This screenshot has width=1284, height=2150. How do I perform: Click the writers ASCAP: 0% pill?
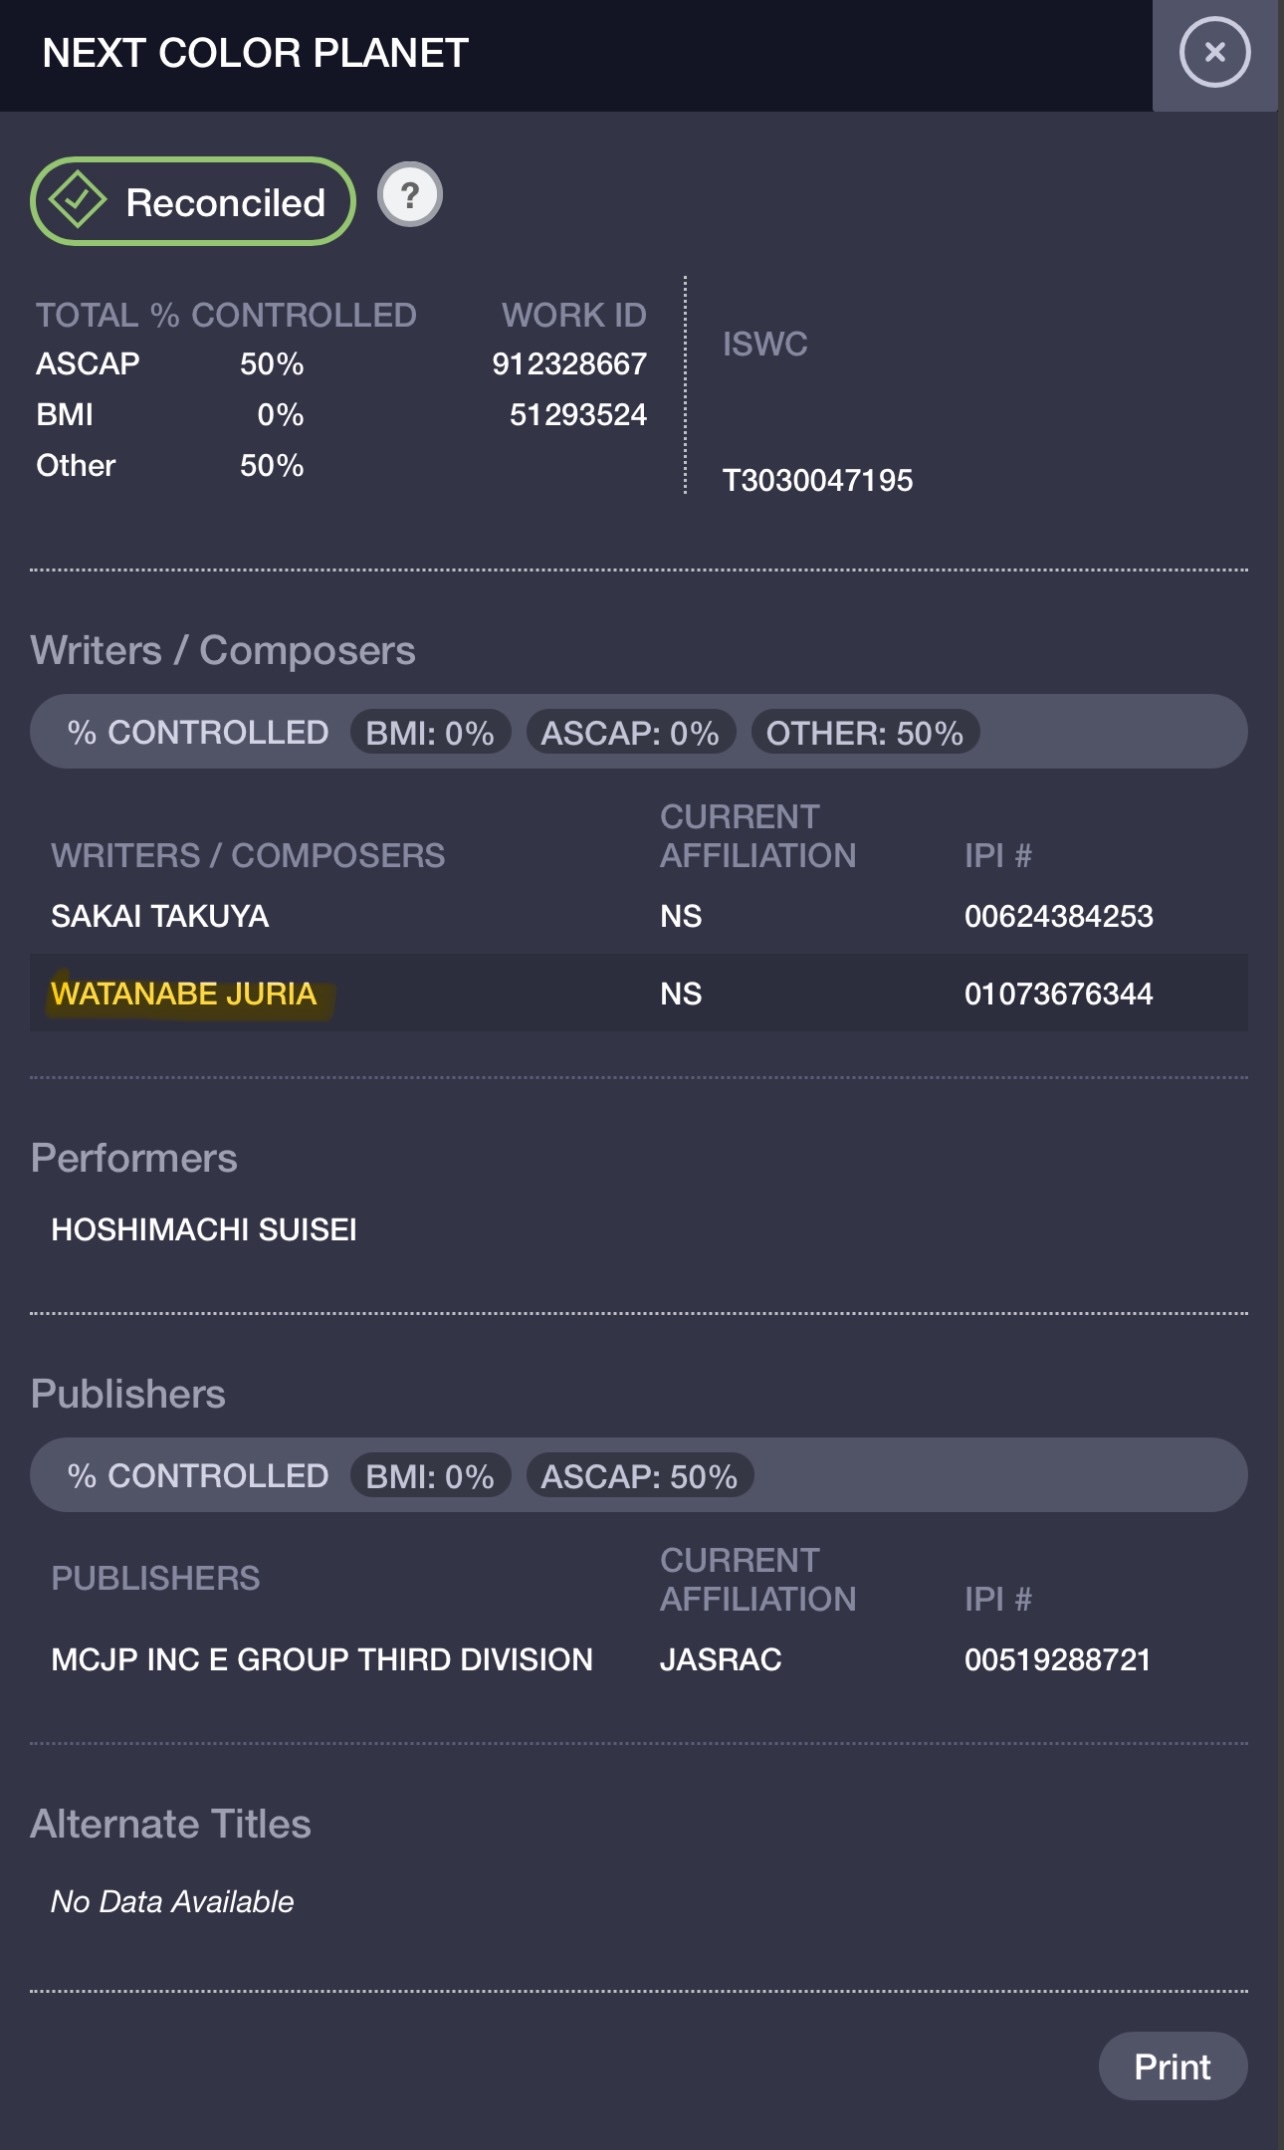631,733
